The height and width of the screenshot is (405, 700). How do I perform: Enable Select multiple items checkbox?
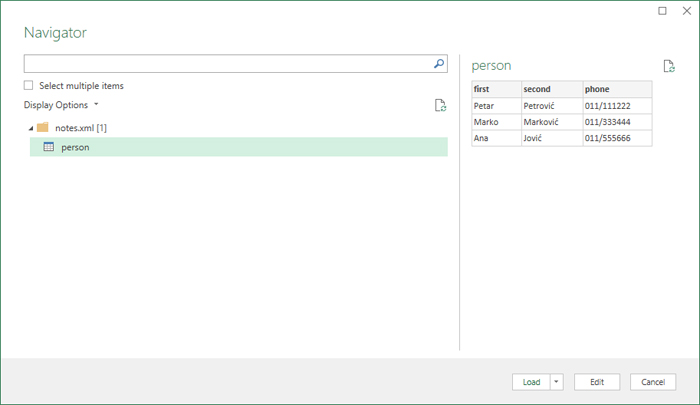click(29, 86)
